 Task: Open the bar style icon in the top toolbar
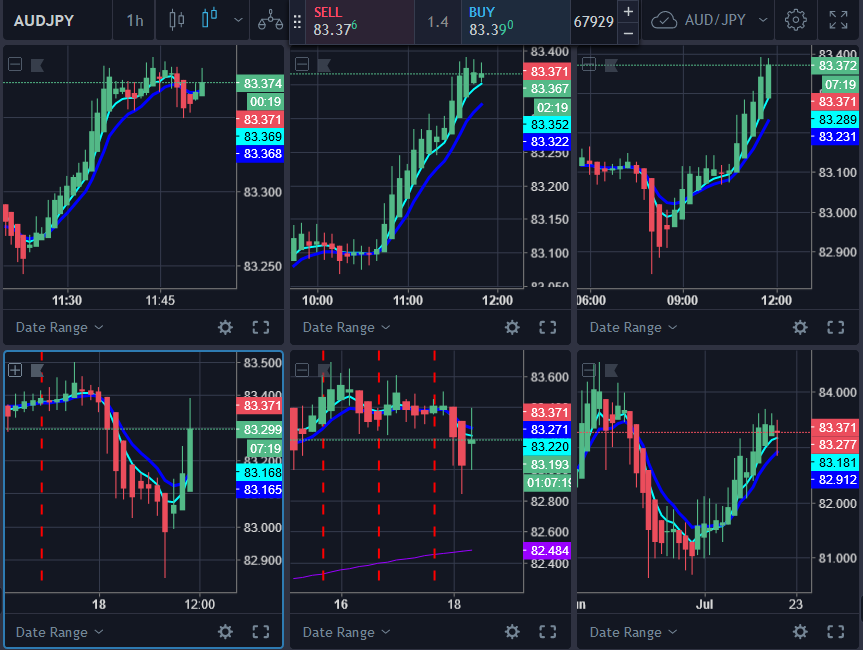coord(177,20)
